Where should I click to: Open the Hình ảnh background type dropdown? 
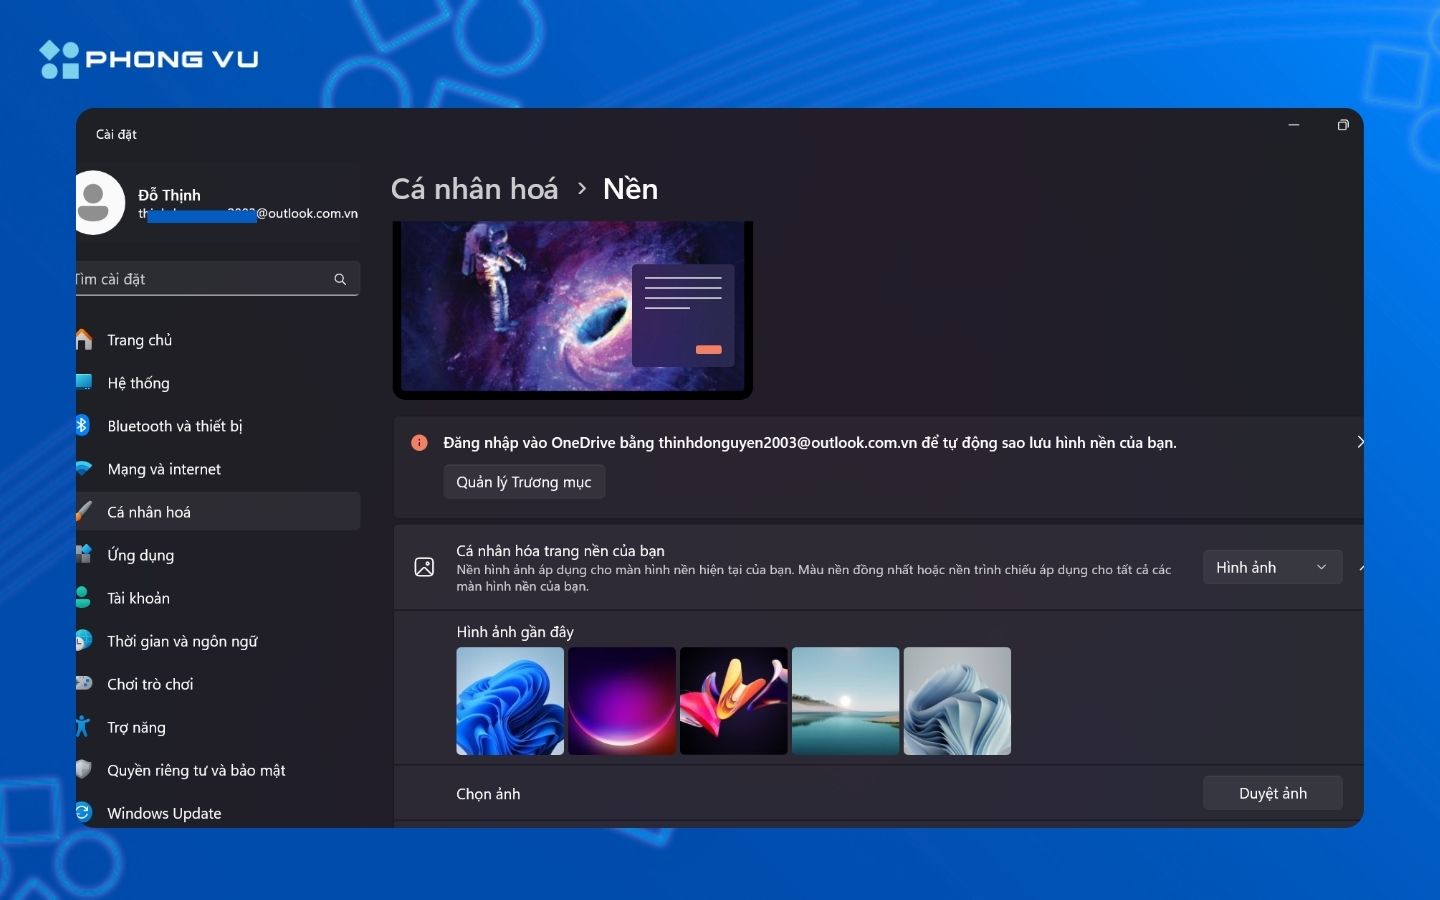tap(1271, 567)
